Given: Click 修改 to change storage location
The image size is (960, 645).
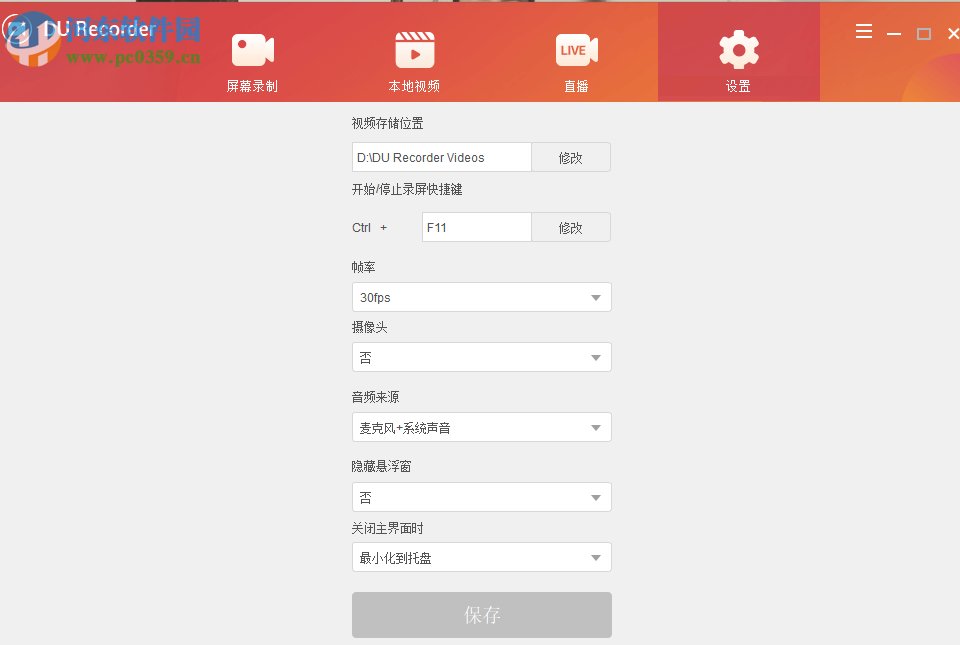Looking at the screenshot, I should [x=570, y=157].
